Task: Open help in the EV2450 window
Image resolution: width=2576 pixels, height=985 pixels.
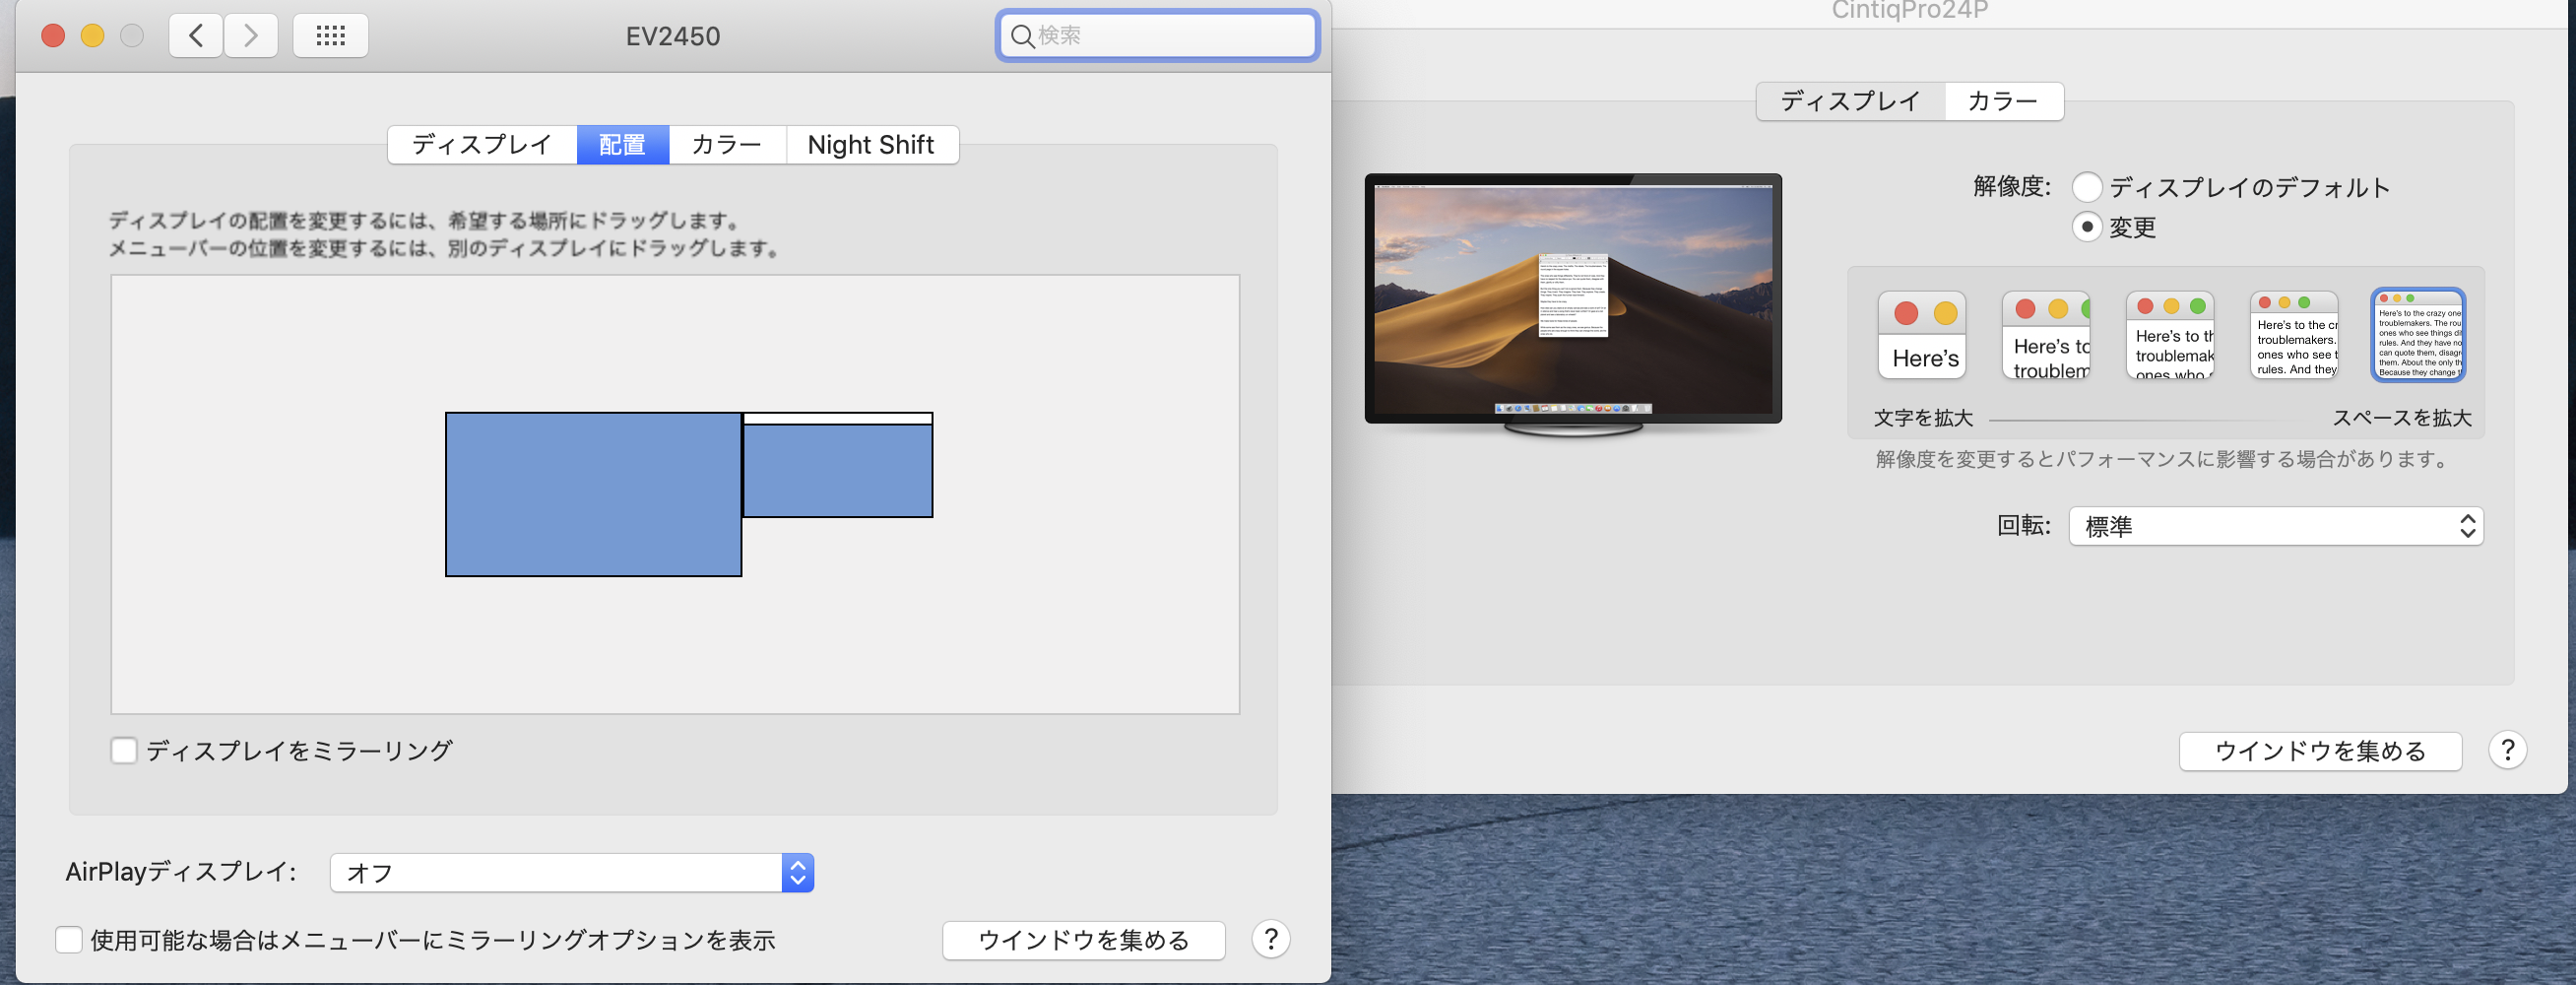Action: (x=1270, y=939)
